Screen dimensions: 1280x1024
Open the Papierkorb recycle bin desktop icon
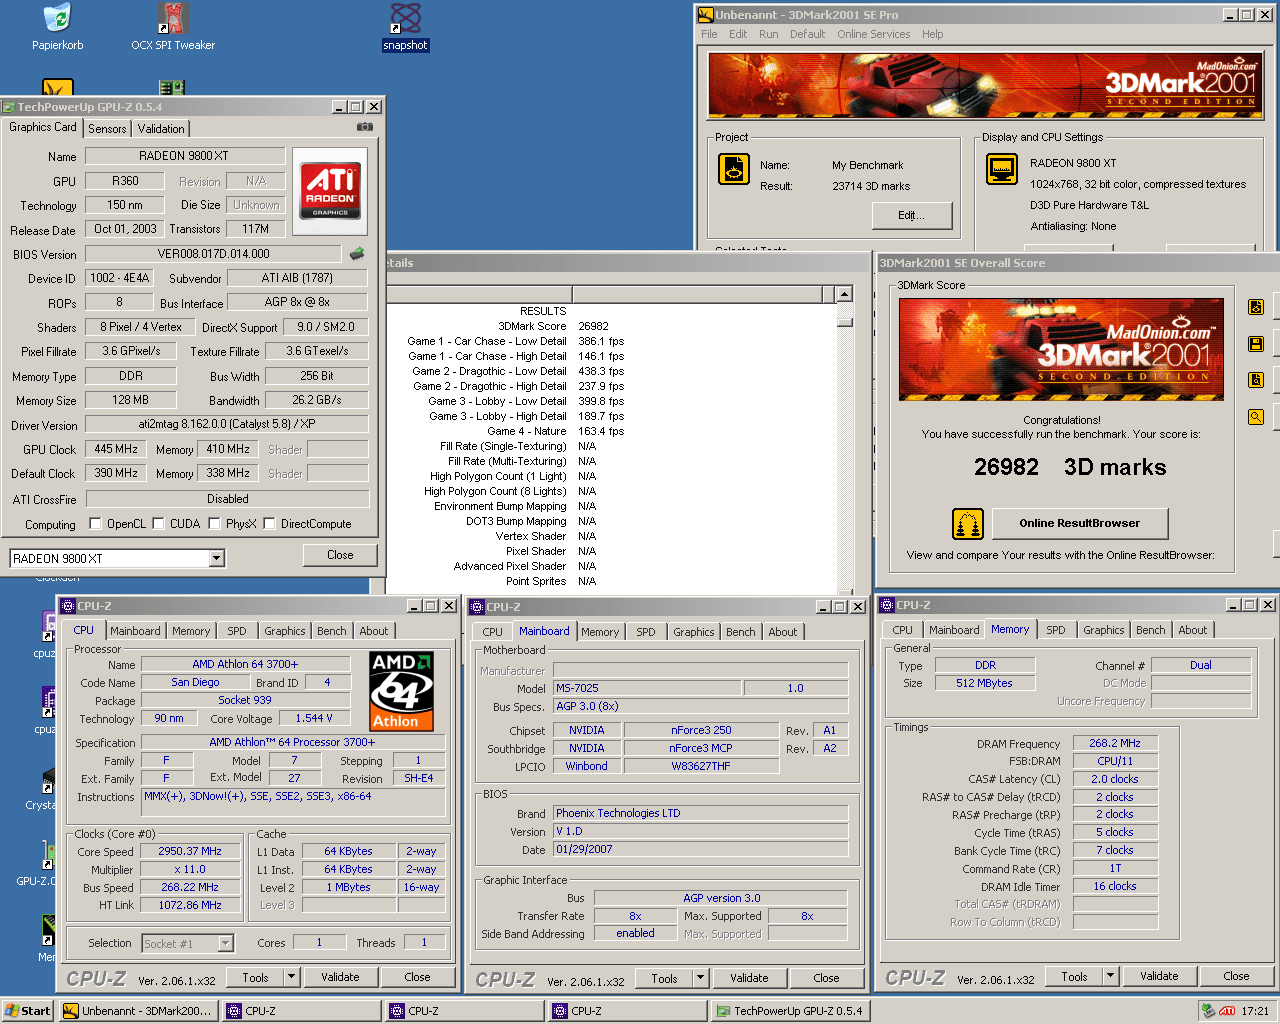tap(57, 18)
